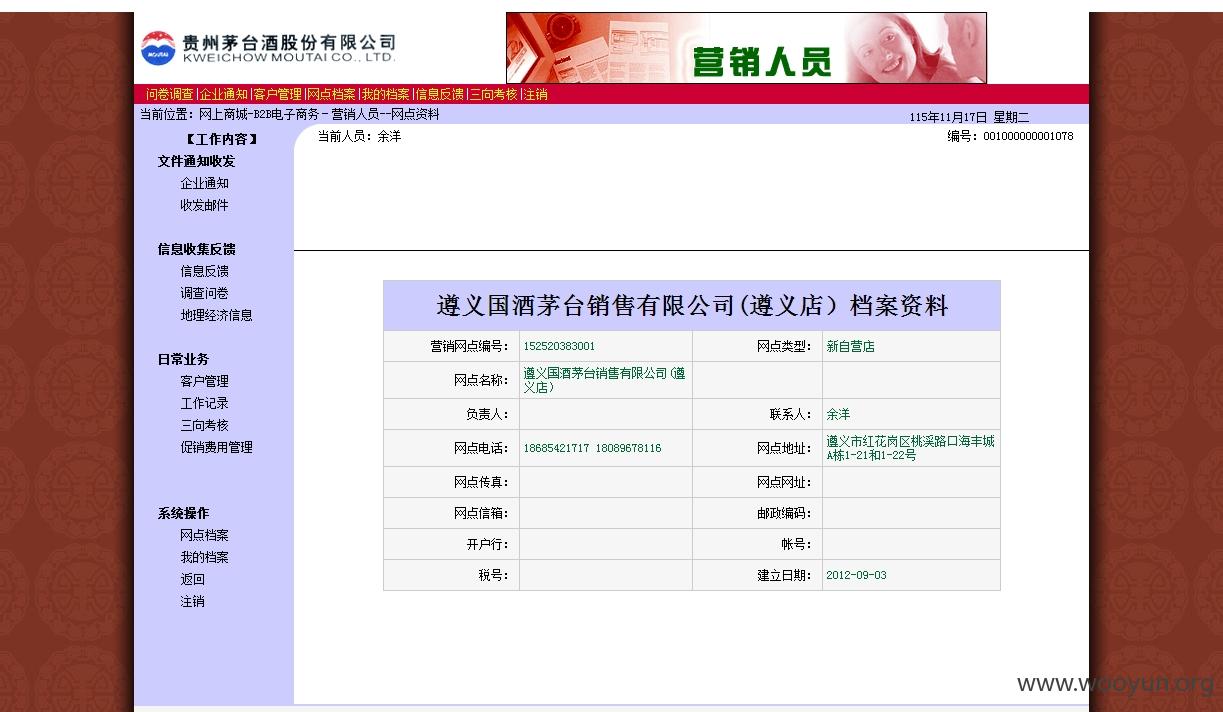The height and width of the screenshot is (712, 1223).
Task: Select 注销 under 系统操作 sidebar
Action: [192, 601]
